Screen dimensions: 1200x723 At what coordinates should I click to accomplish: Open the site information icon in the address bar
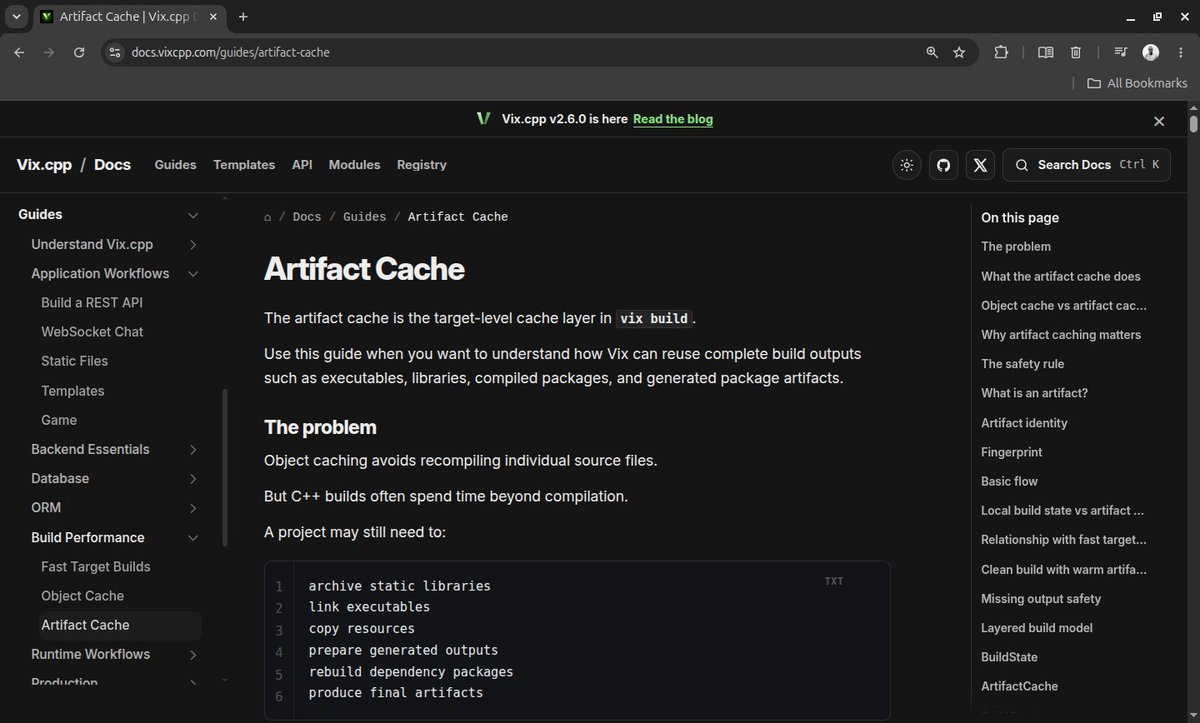[115, 52]
